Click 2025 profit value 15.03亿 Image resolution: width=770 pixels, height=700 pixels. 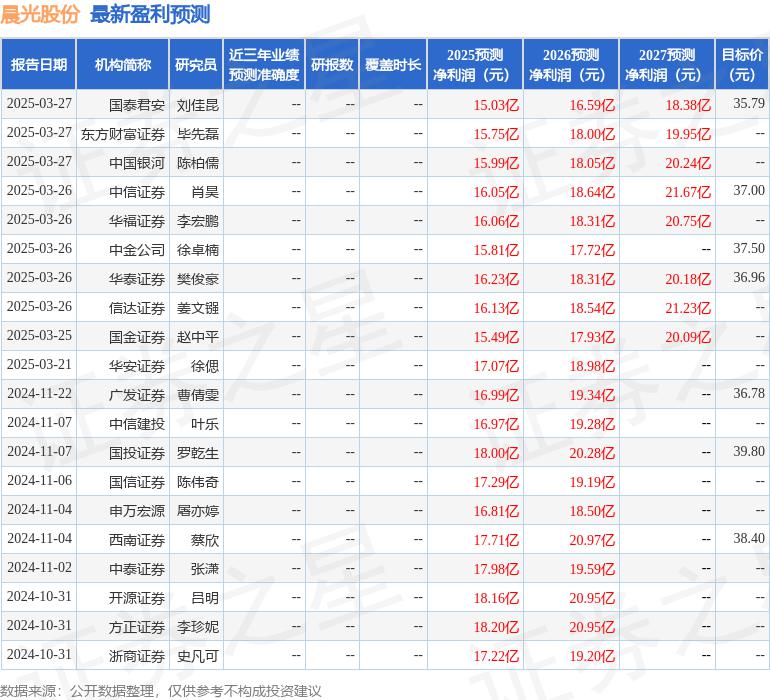pyautogui.click(x=496, y=105)
